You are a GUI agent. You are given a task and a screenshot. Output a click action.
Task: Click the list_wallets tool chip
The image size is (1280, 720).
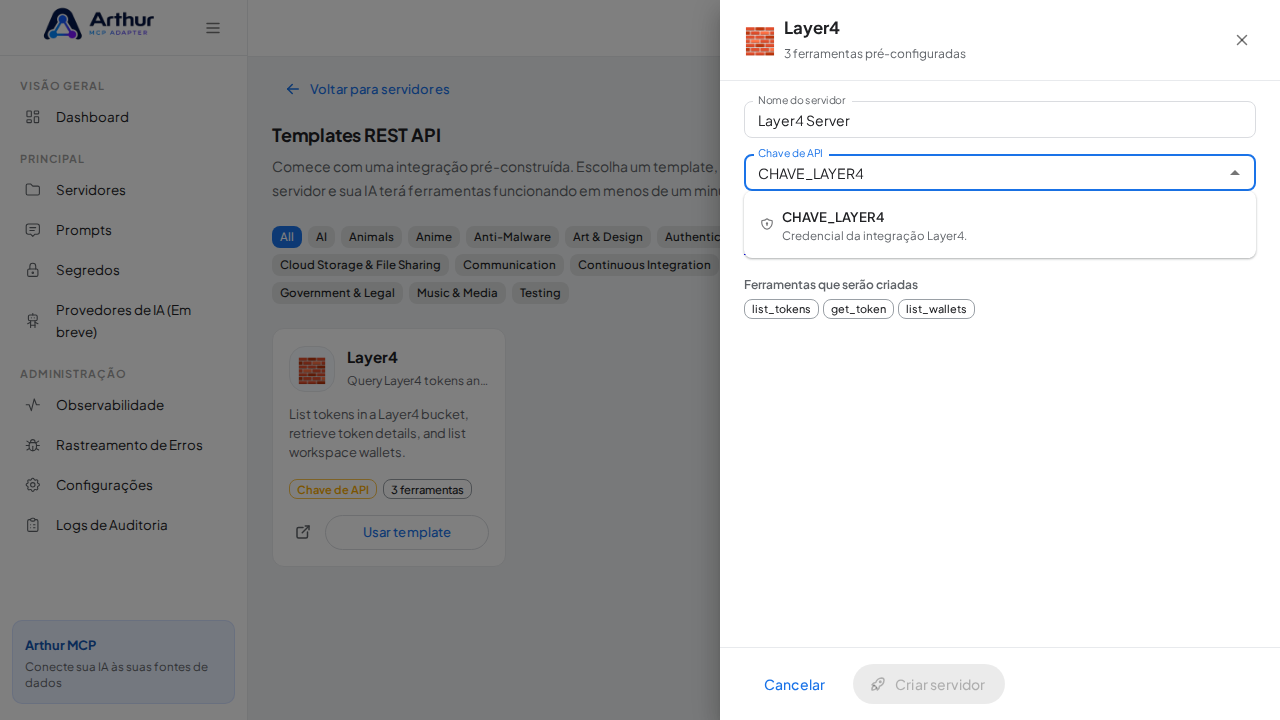(936, 309)
